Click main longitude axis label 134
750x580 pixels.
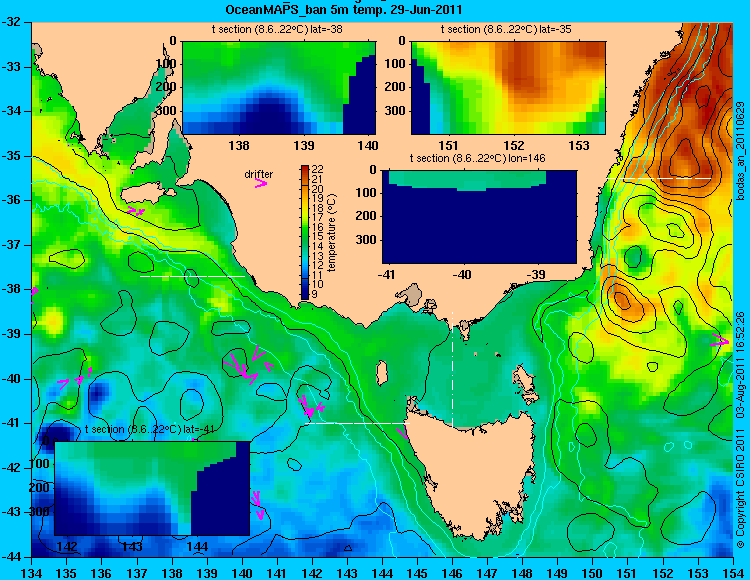[x=32, y=573]
